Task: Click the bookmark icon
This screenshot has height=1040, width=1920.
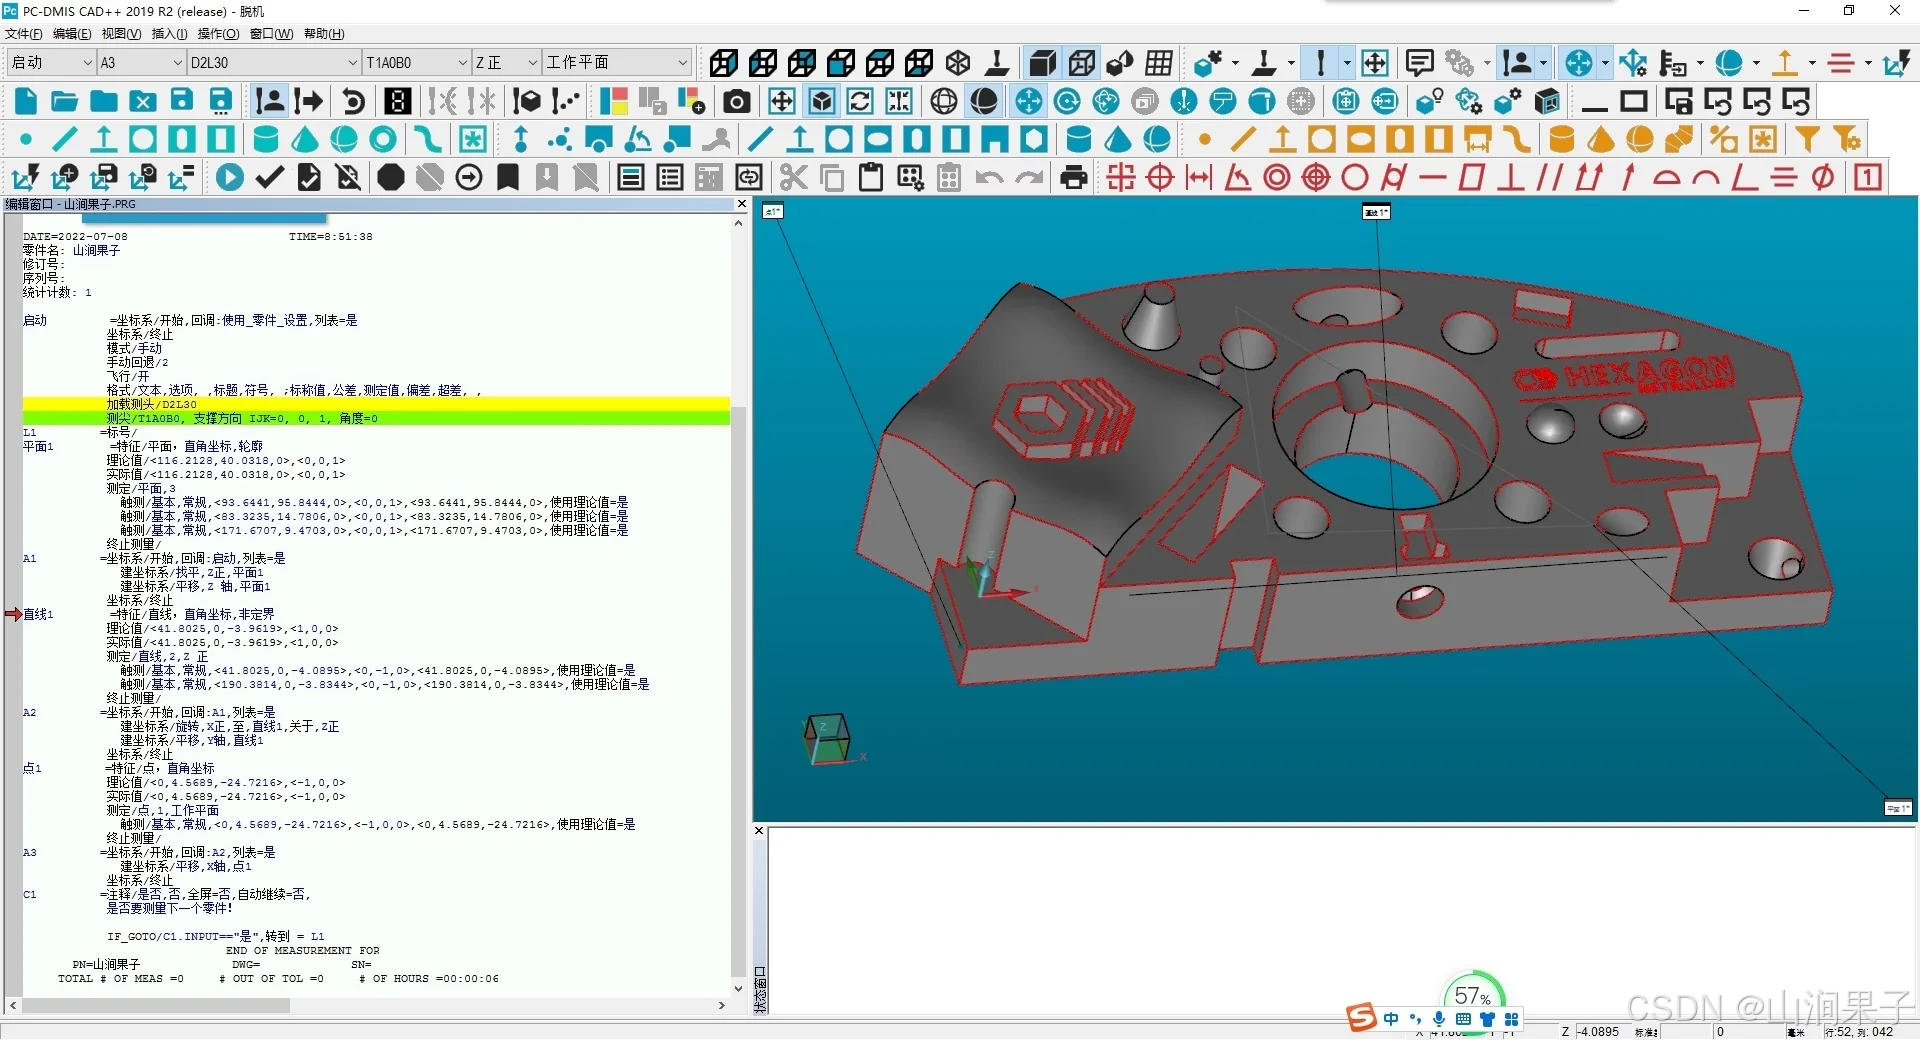Action: (508, 178)
